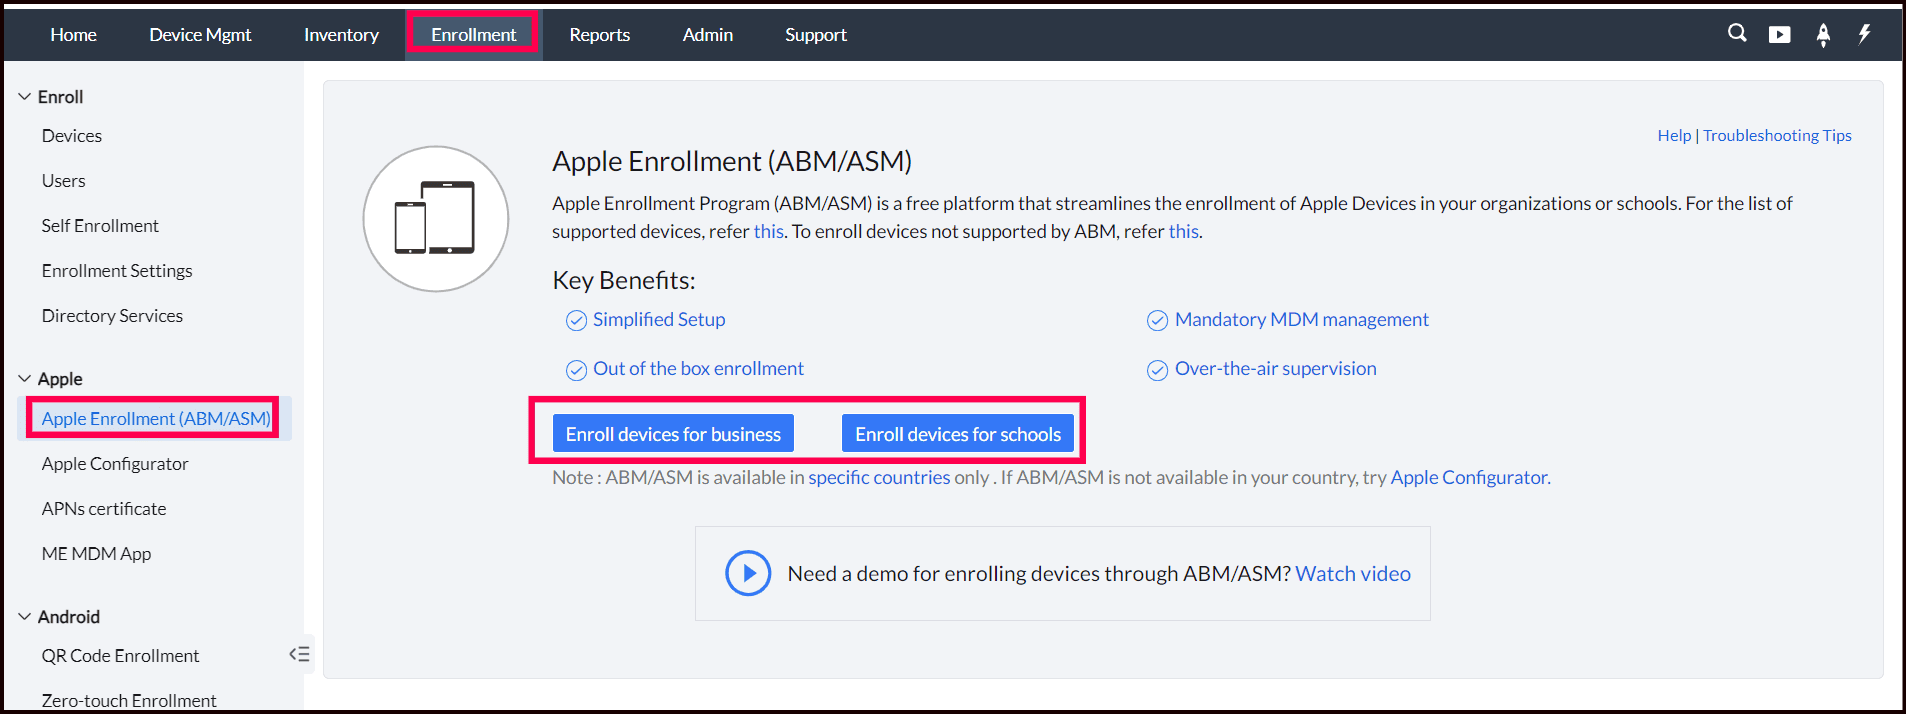This screenshot has width=1906, height=714.
Task: Click the Simplified Setup checkmark icon
Action: (576, 320)
